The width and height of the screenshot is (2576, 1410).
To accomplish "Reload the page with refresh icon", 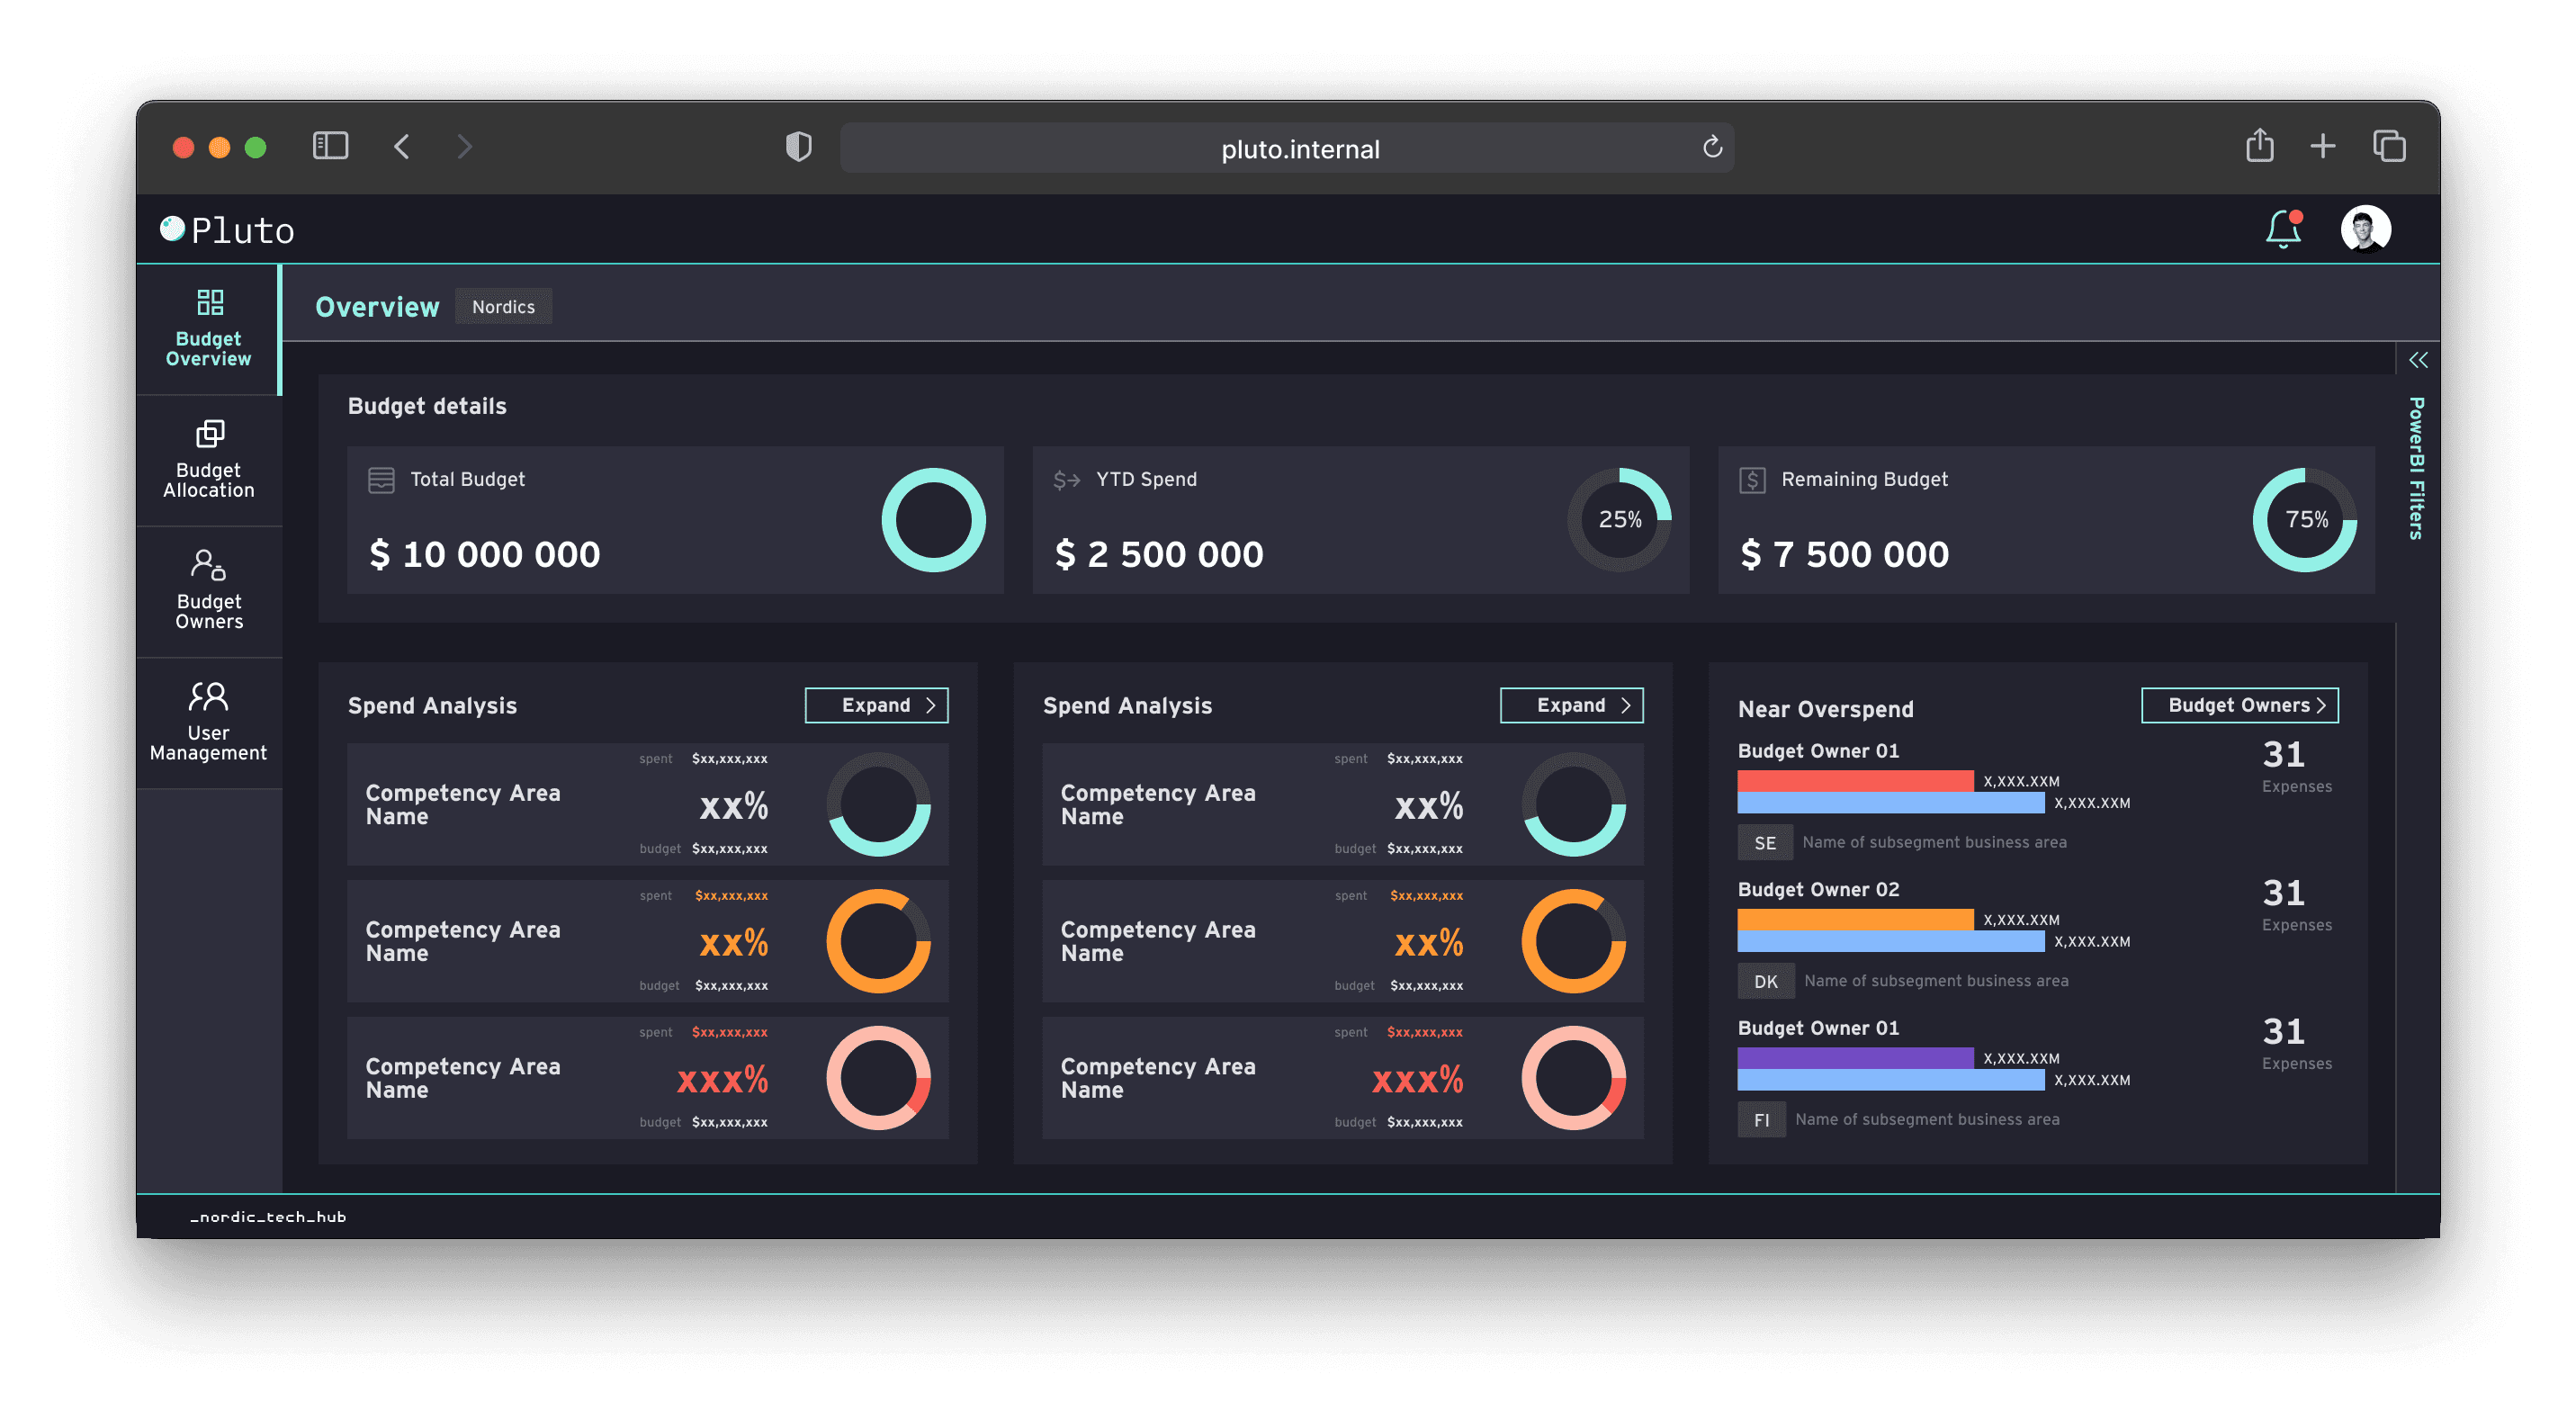I will (x=1712, y=148).
